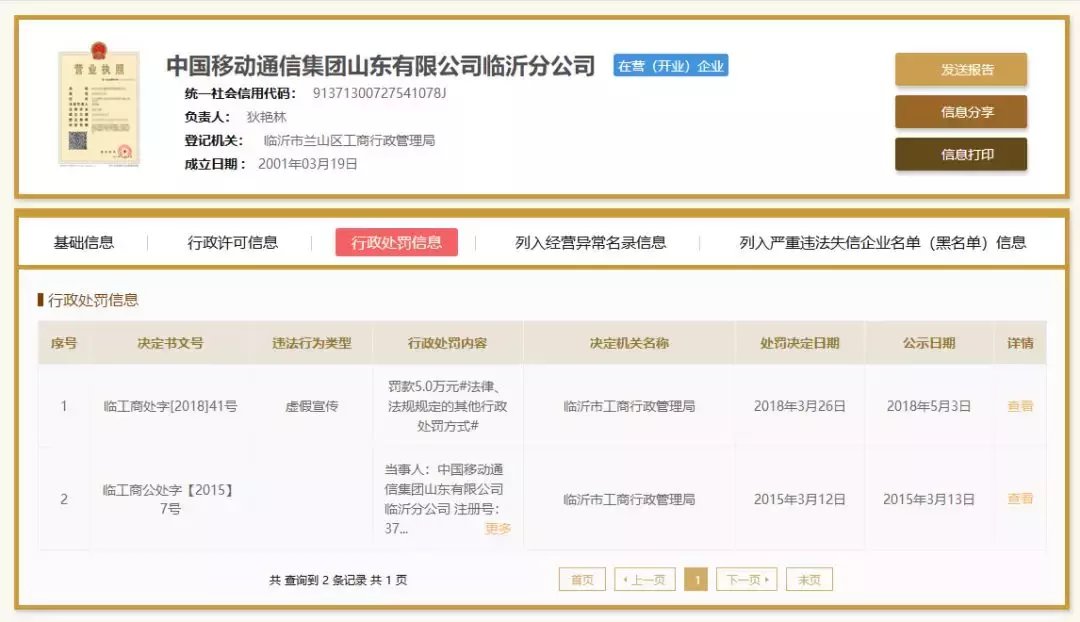The image size is (1080, 622).
Task: Open the 行政许可信息 tab
Action: [233, 242]
